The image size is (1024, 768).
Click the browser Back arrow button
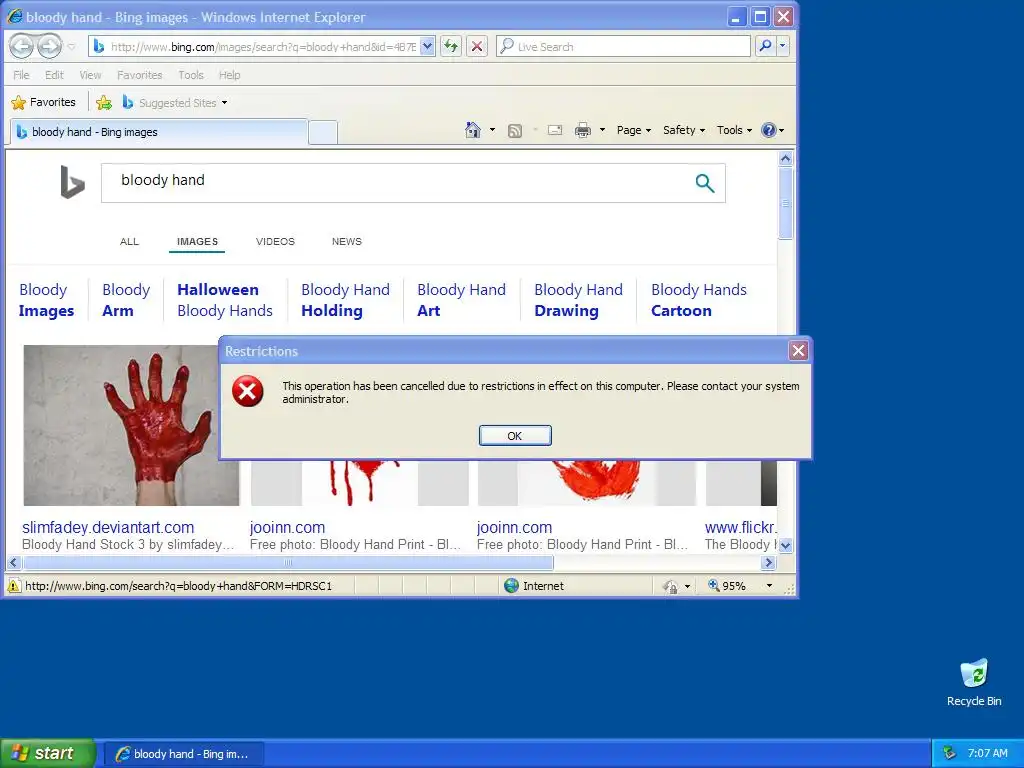coord(22,46)
